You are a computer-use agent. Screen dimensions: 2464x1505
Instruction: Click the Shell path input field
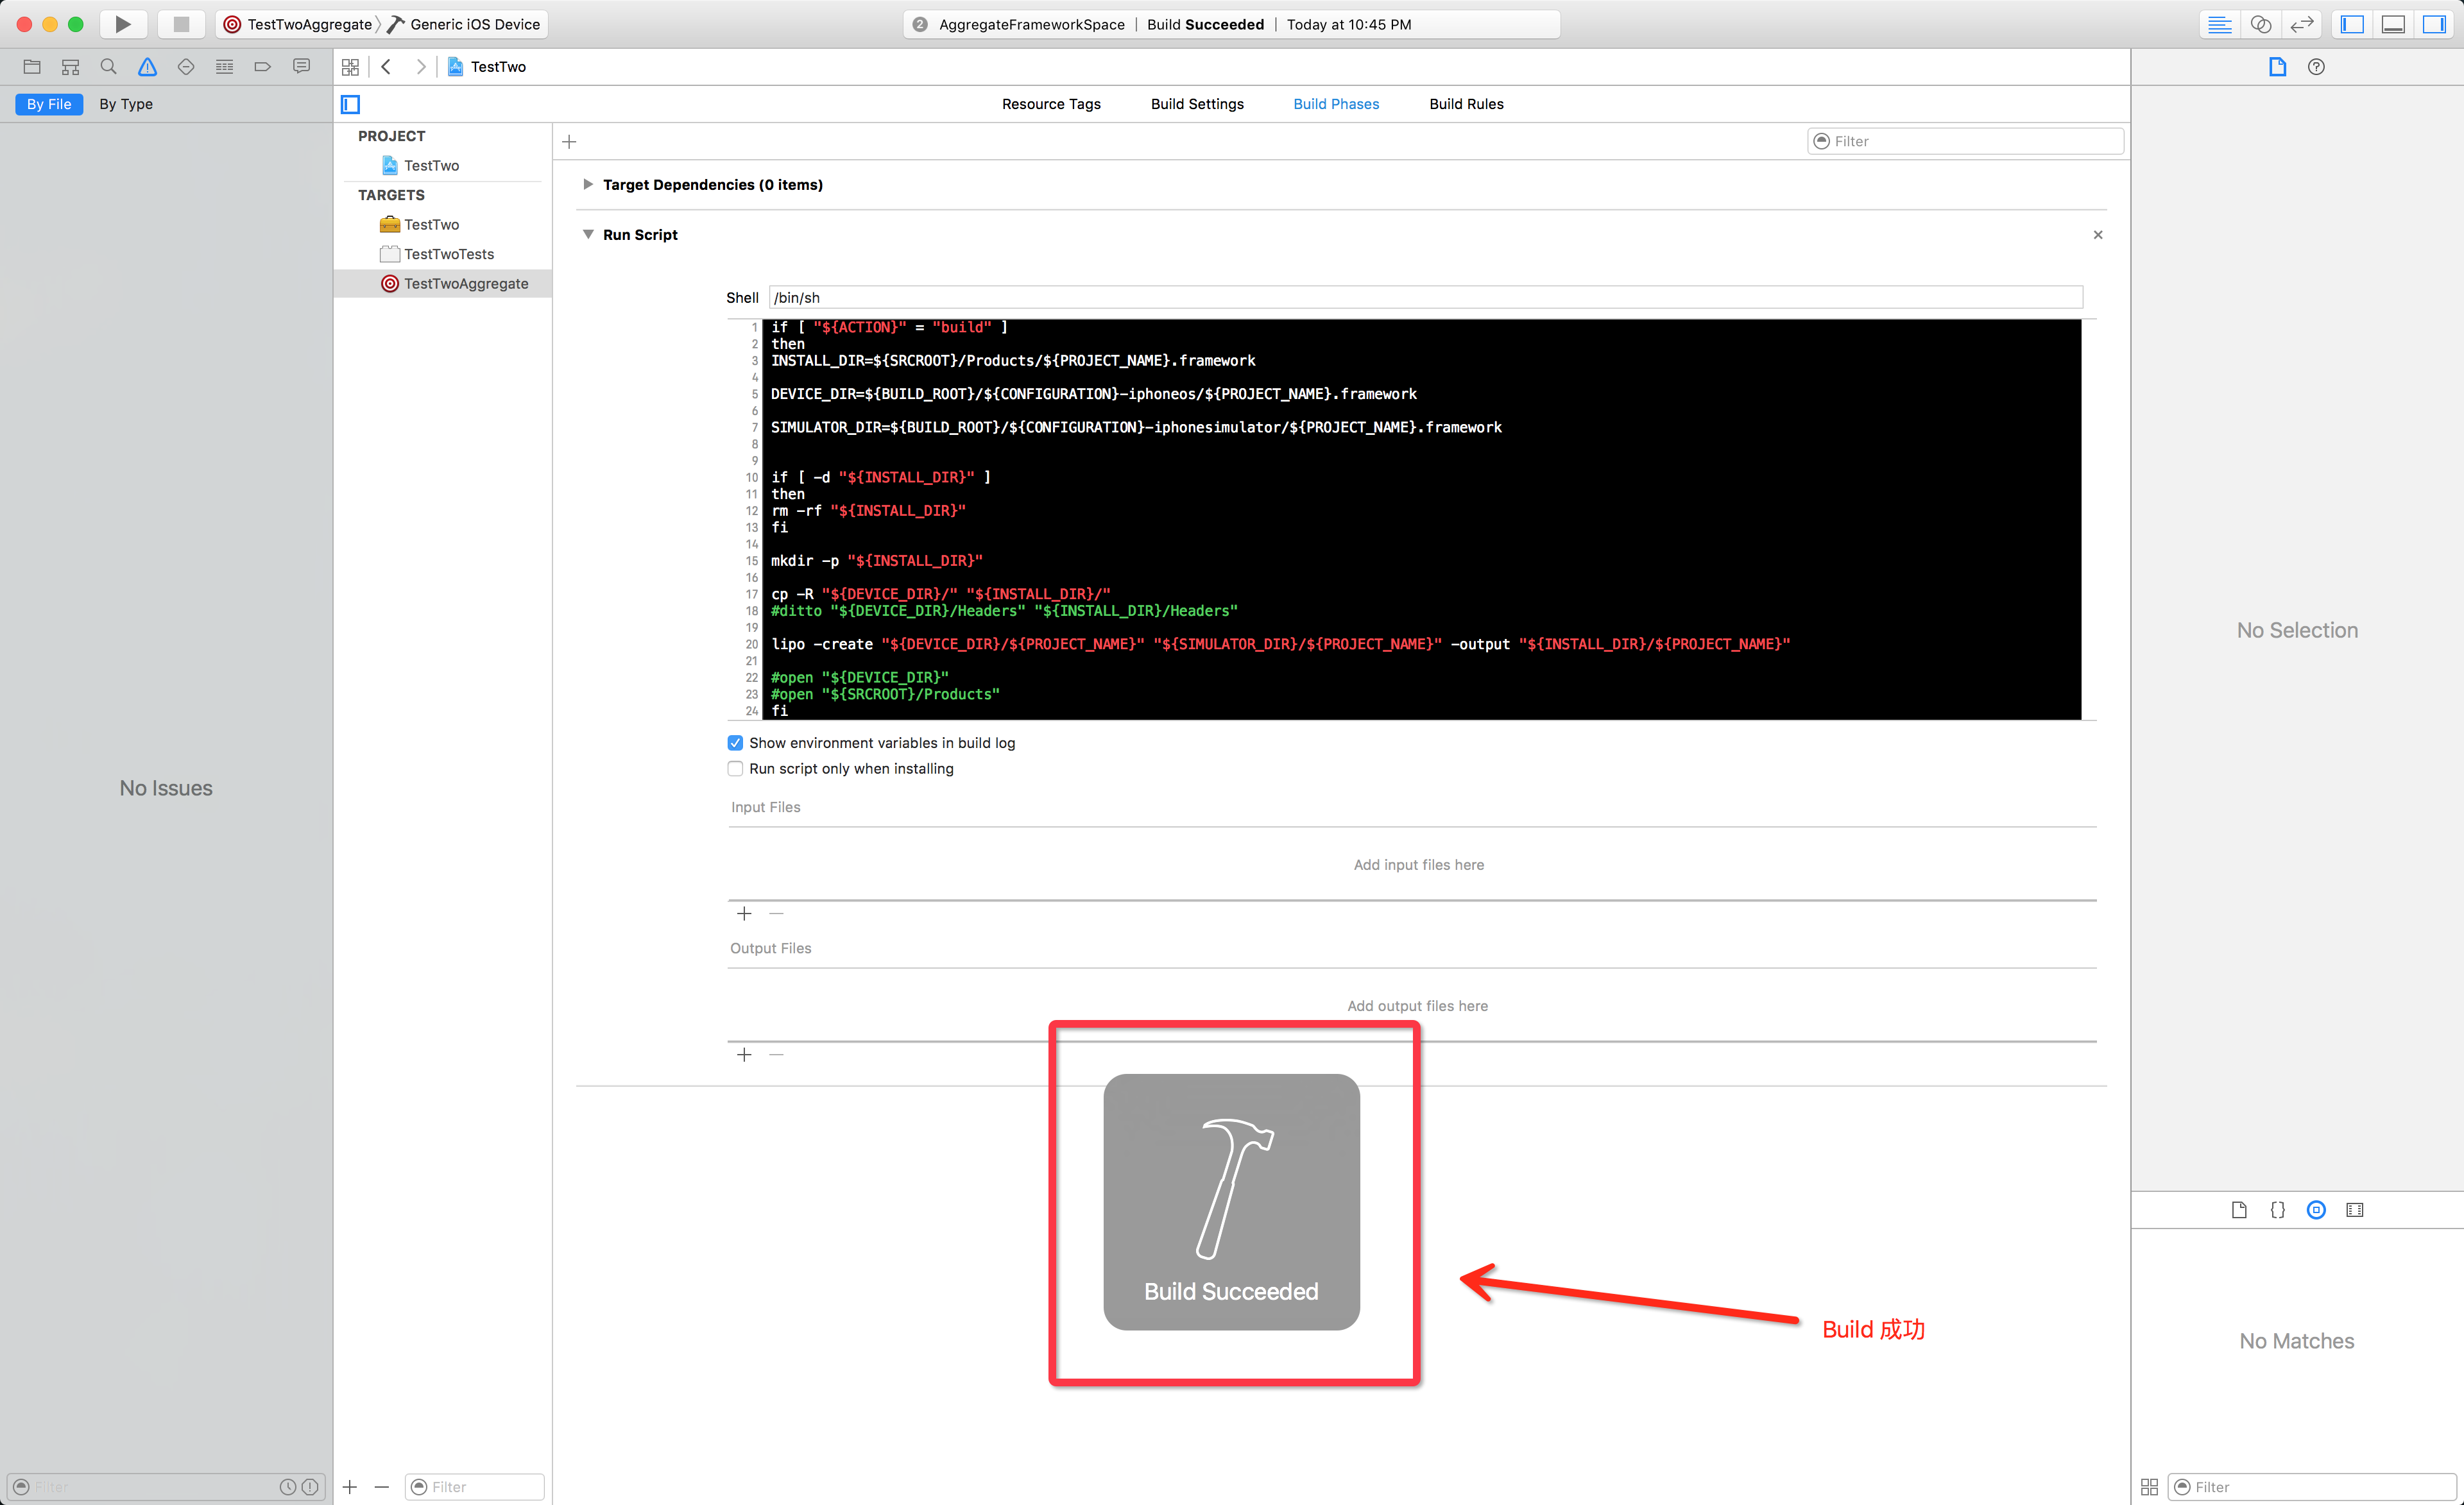pyautogui.click(x=1425, y=297)
